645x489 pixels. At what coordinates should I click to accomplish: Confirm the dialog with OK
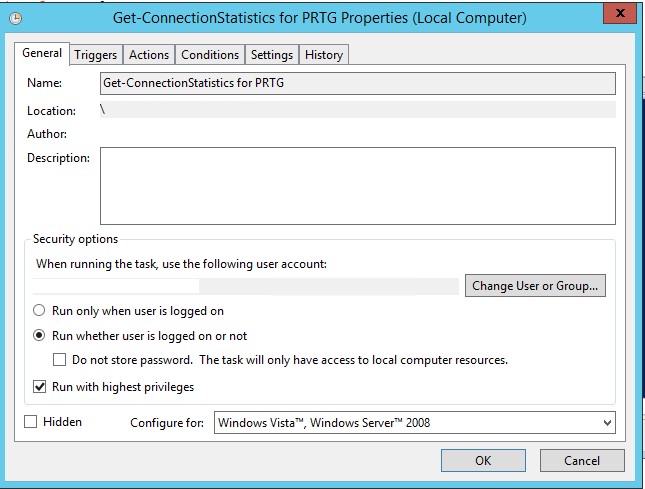click(483, 461)
